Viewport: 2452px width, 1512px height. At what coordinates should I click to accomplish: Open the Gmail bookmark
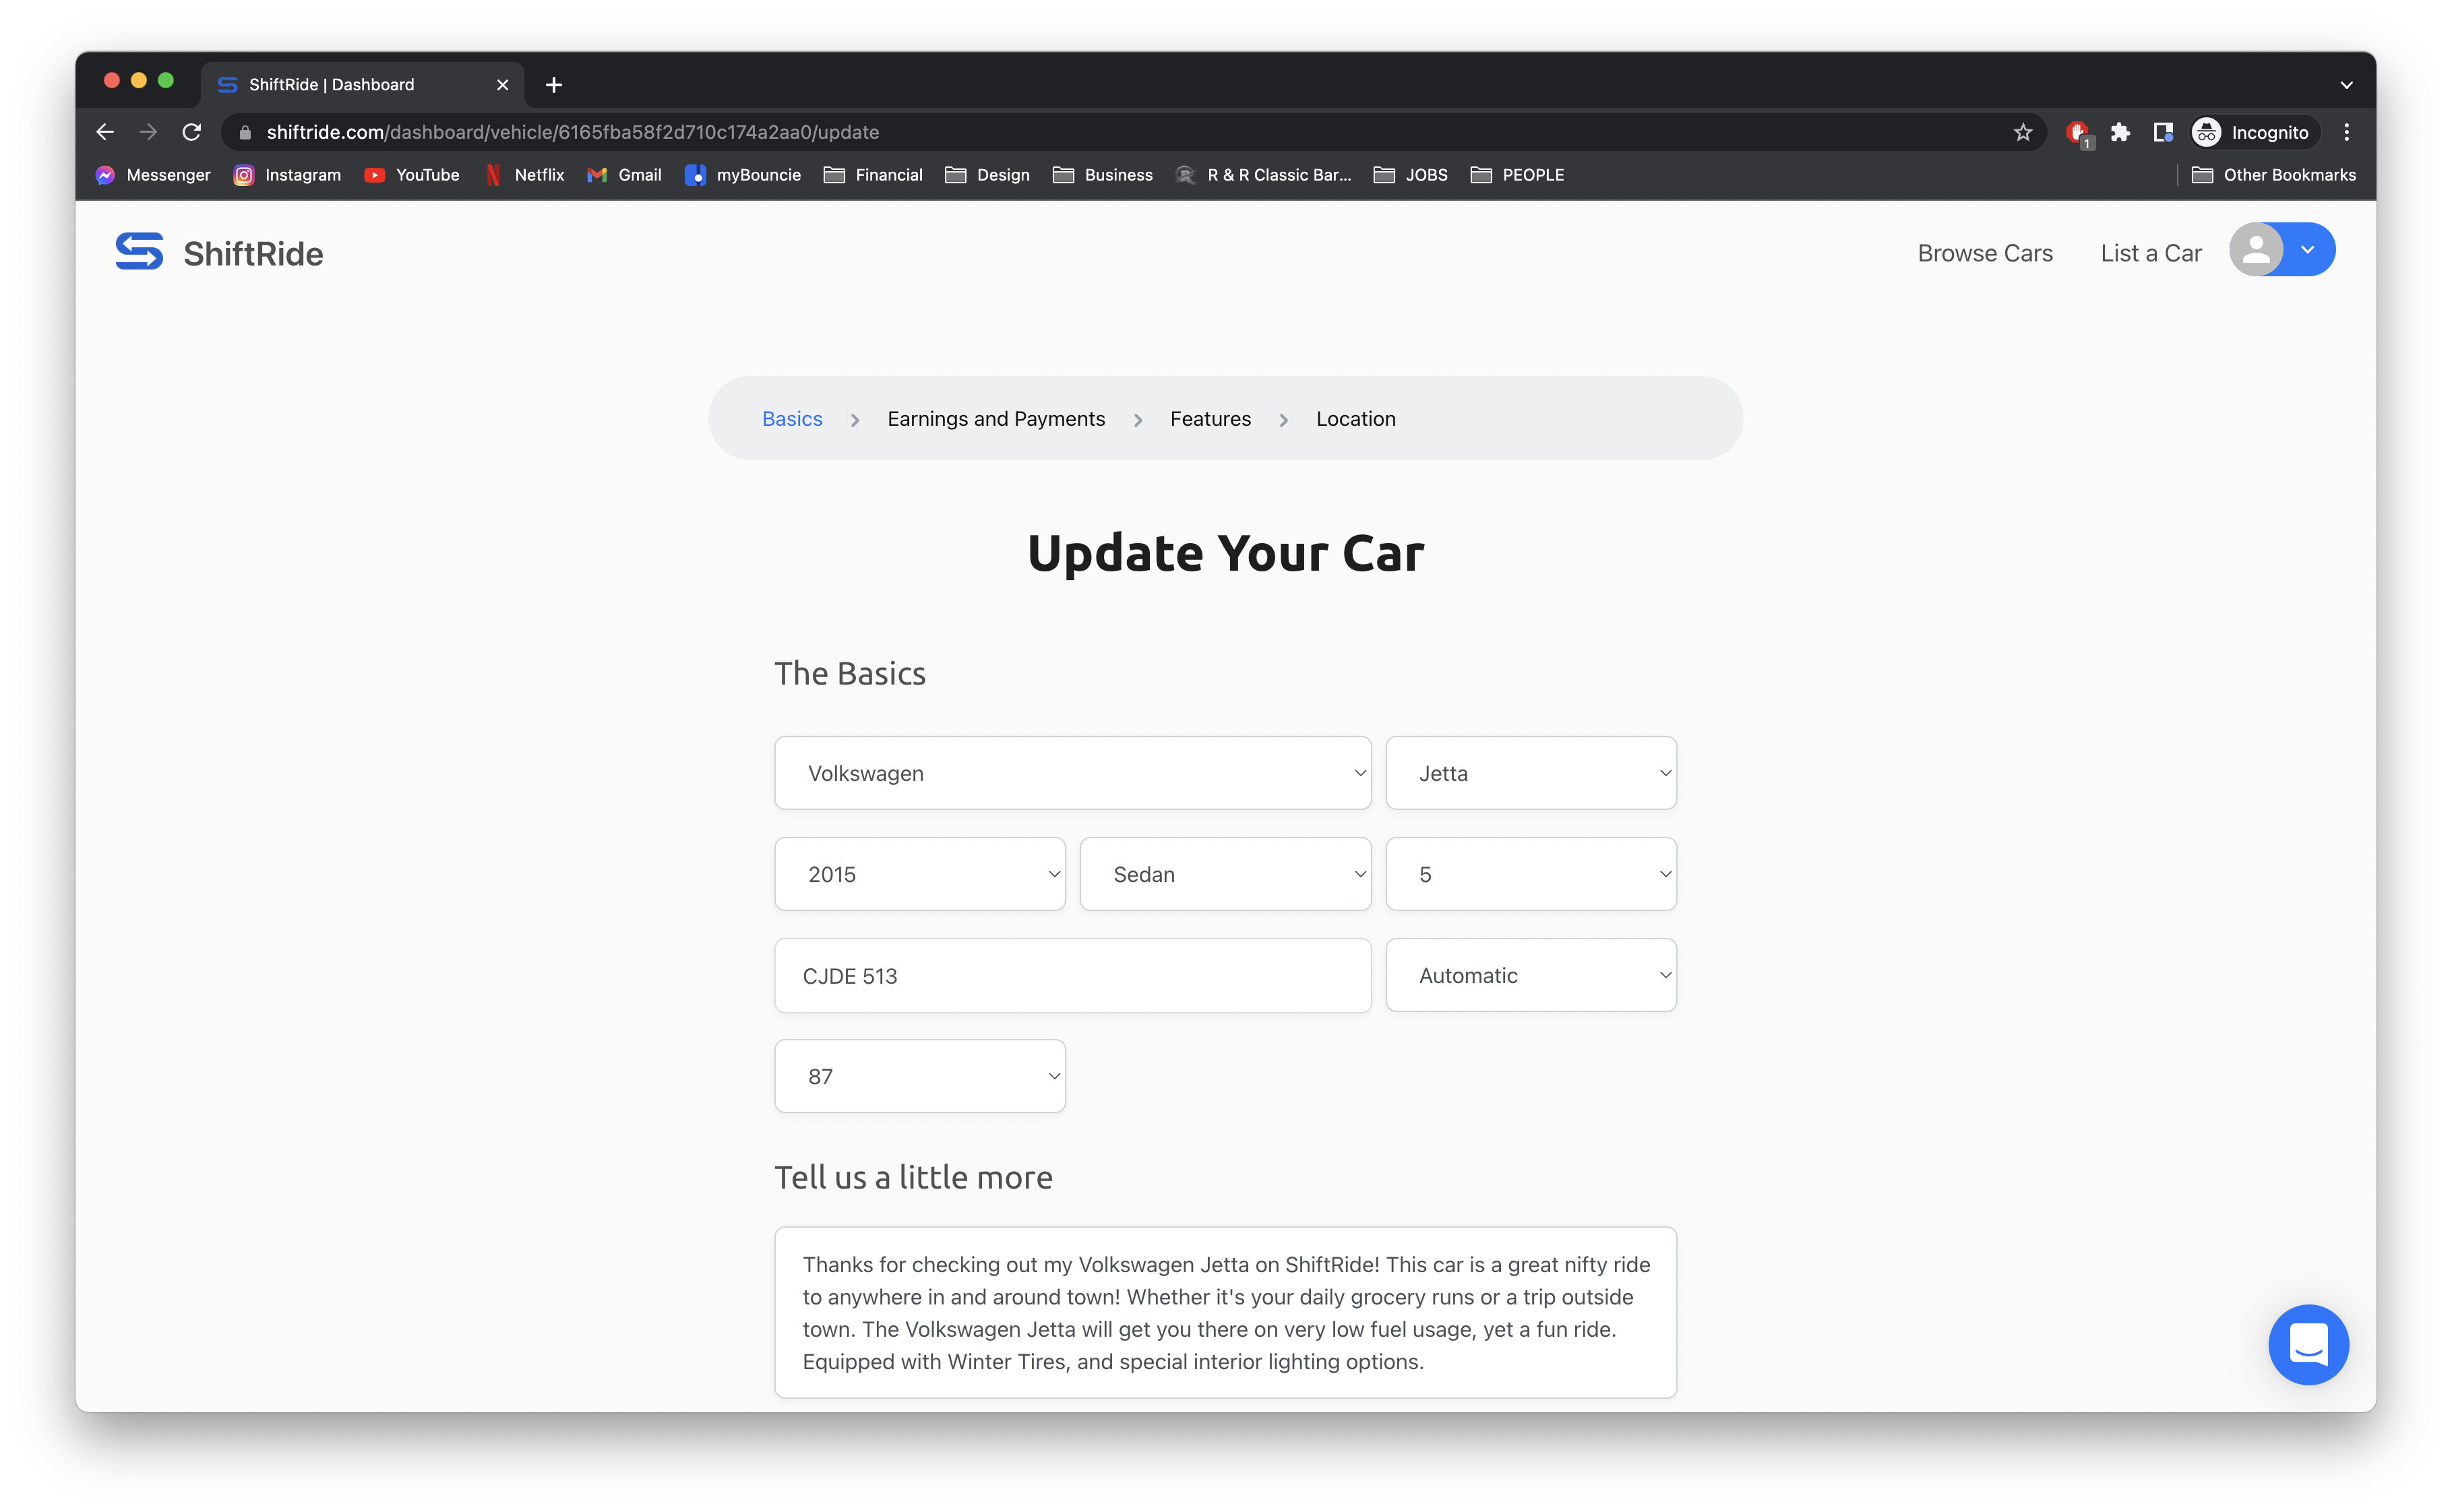click(x=625, y=175)
